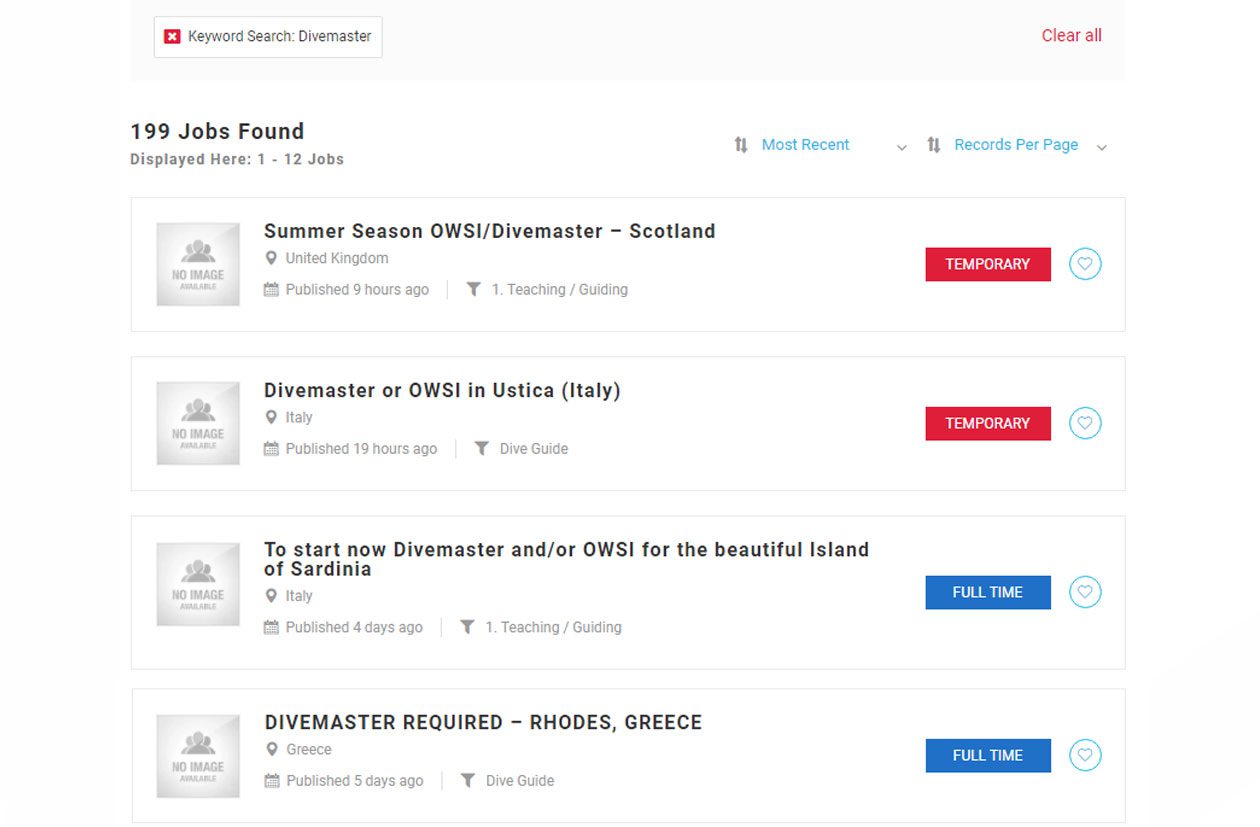Screen dimensions: 1260x827
Task: Click the Scotland job's no-image thumbnail
Action: 198,264
